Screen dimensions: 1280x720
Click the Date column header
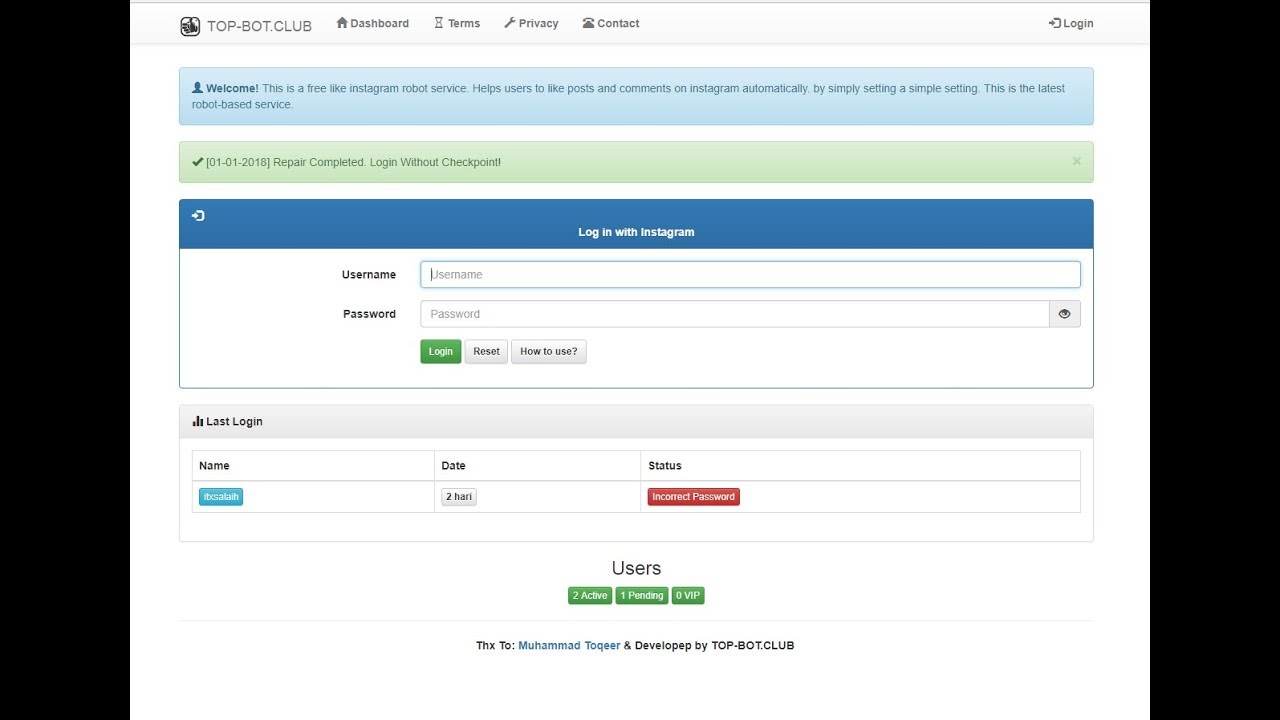click(x=454, y=466)
